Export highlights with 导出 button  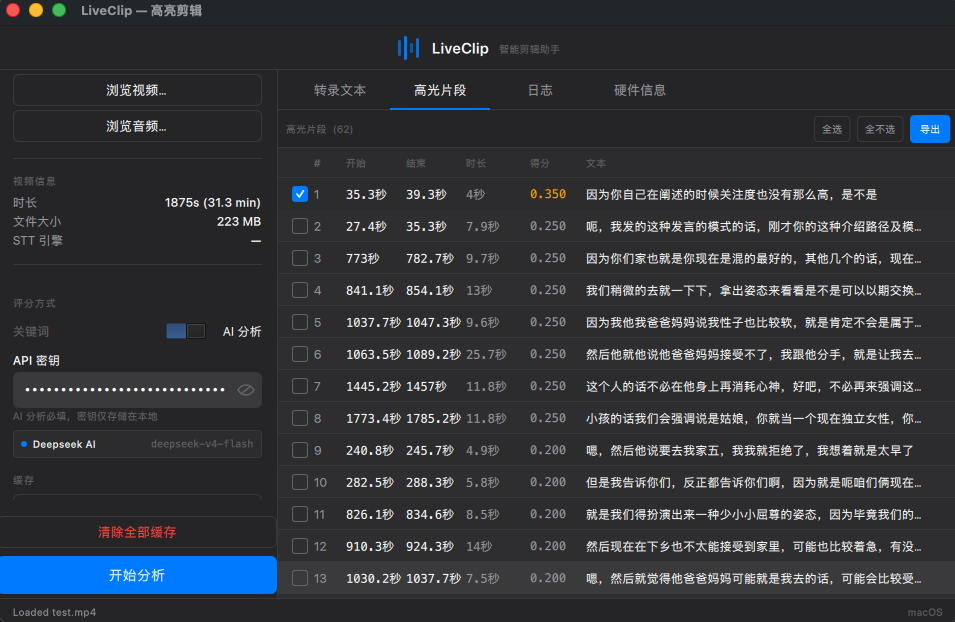(929, 129)
